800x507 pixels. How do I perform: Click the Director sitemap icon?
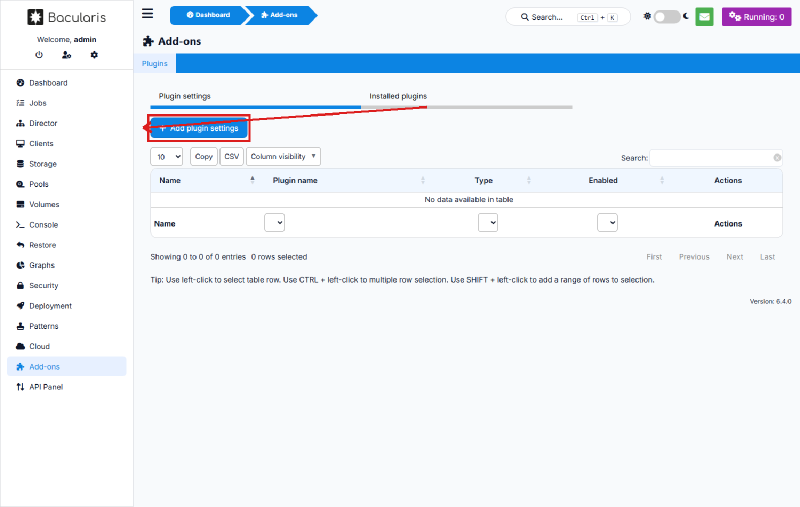point(20,123)
